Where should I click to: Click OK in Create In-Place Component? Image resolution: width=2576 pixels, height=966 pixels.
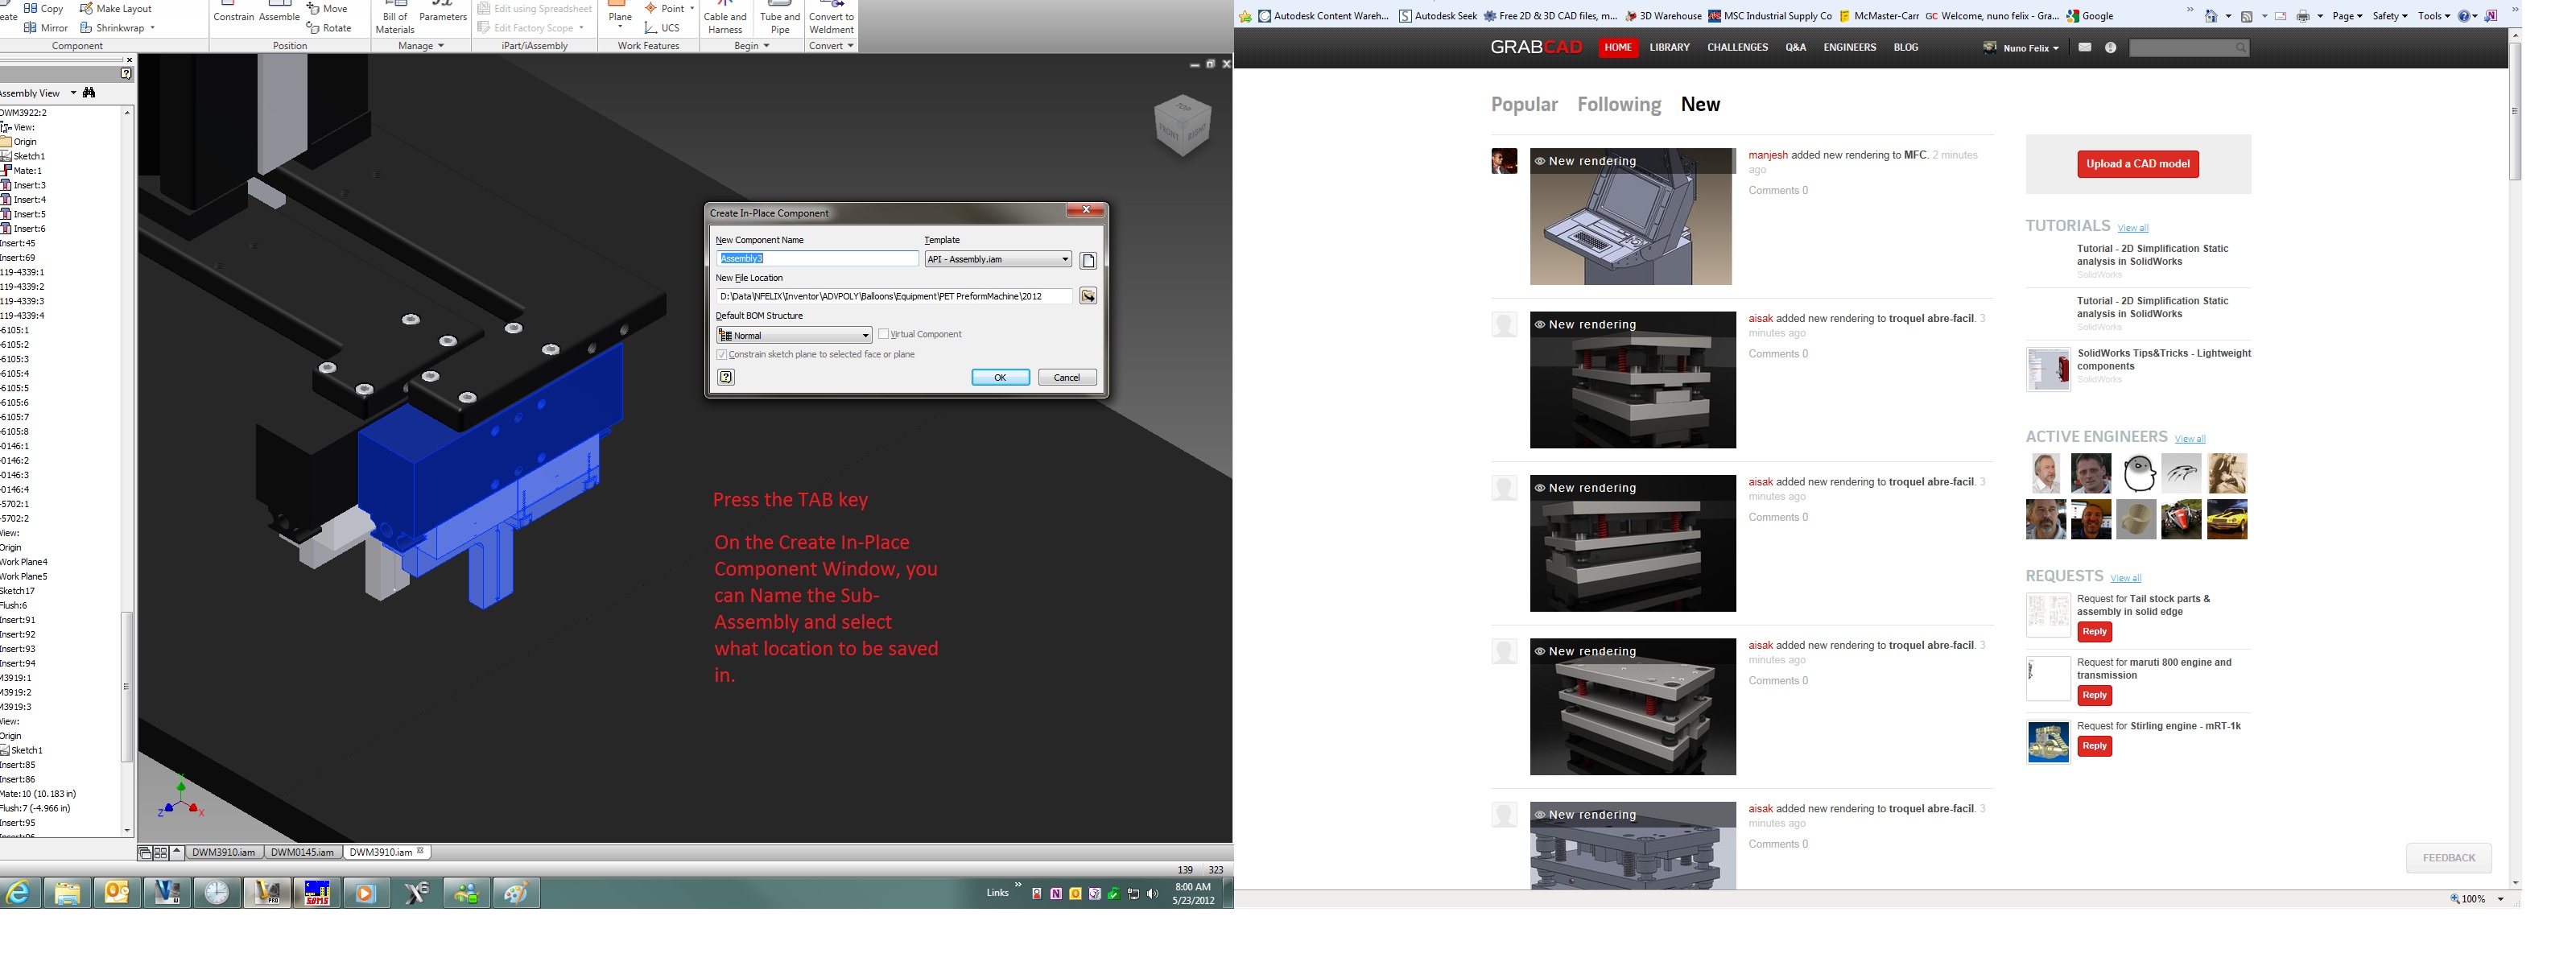(x=1000, y=377)
